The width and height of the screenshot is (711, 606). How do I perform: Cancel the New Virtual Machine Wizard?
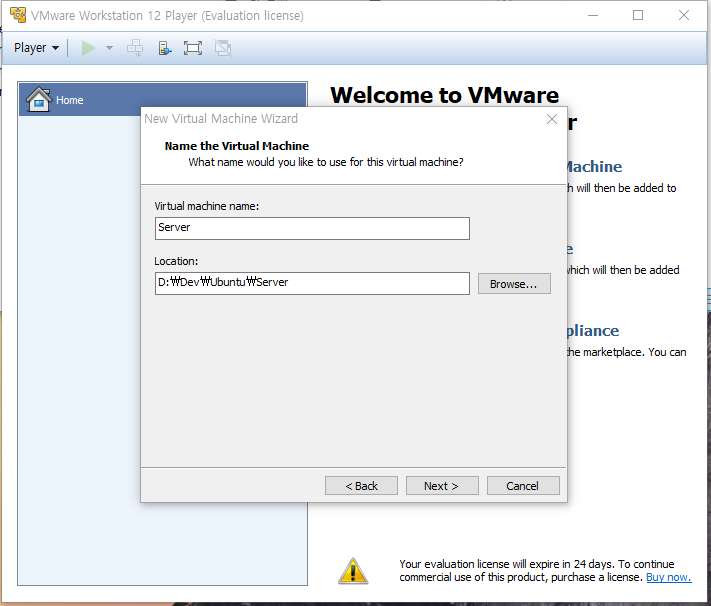(x=523, y=486)
